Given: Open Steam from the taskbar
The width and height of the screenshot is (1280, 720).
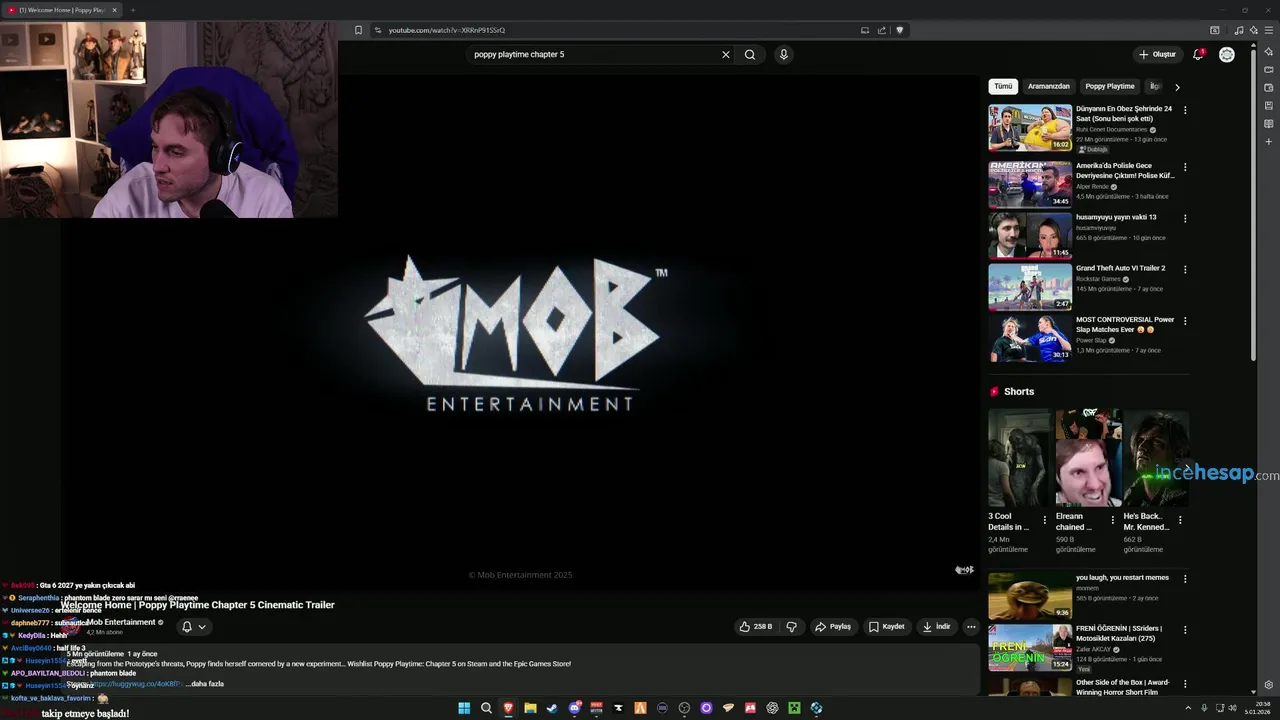Looking at the screenshot, I should [552, 708].
